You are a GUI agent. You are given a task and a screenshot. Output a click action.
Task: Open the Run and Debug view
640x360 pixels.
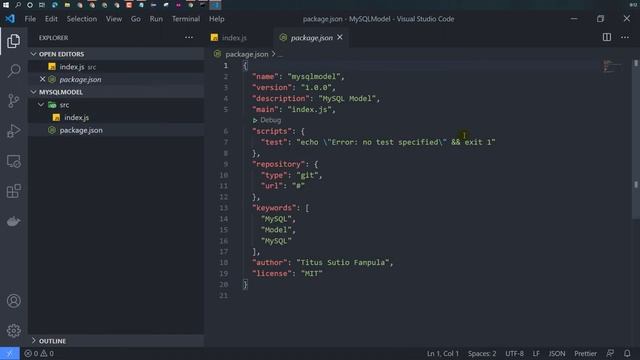[x=13, y=131]
